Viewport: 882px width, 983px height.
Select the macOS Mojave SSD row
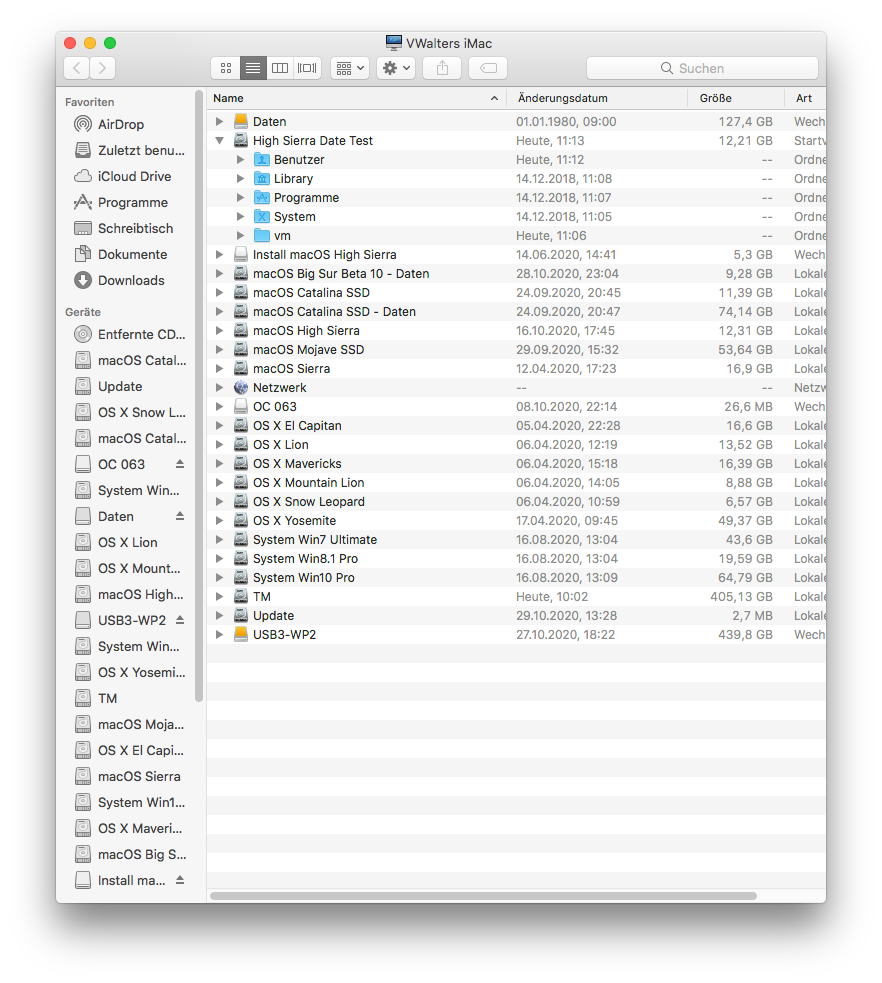pyautogui.click(x=517, y=350)
